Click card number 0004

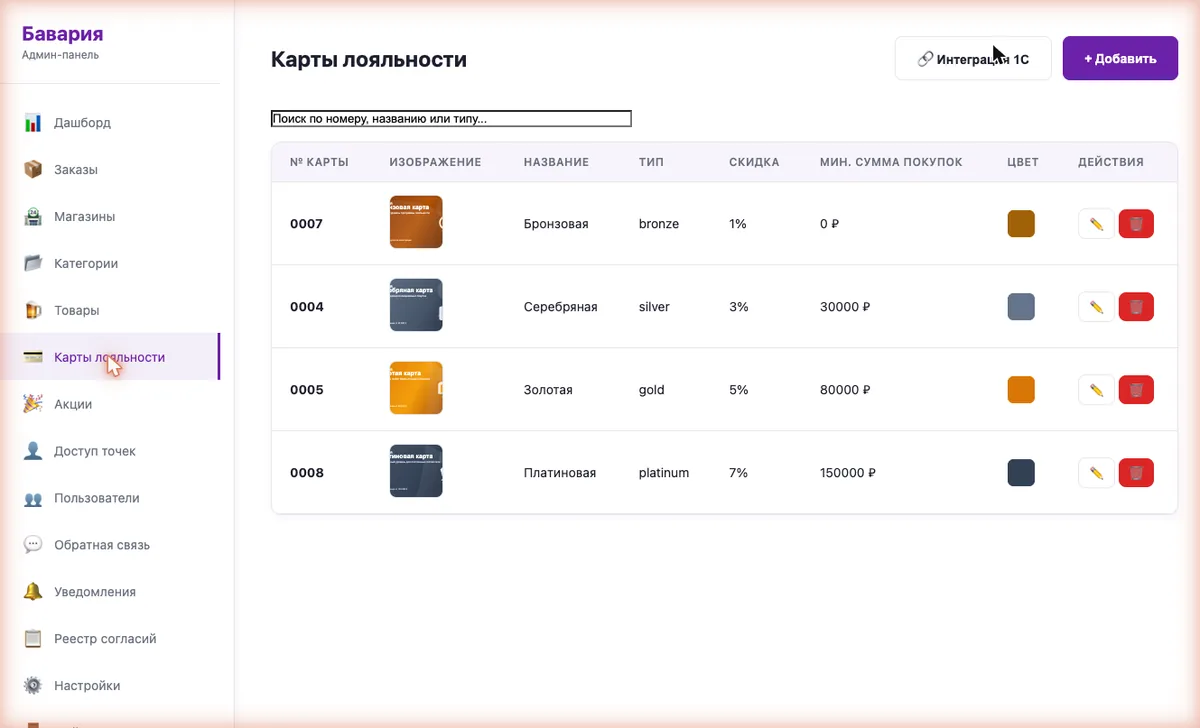pos(307,307)
